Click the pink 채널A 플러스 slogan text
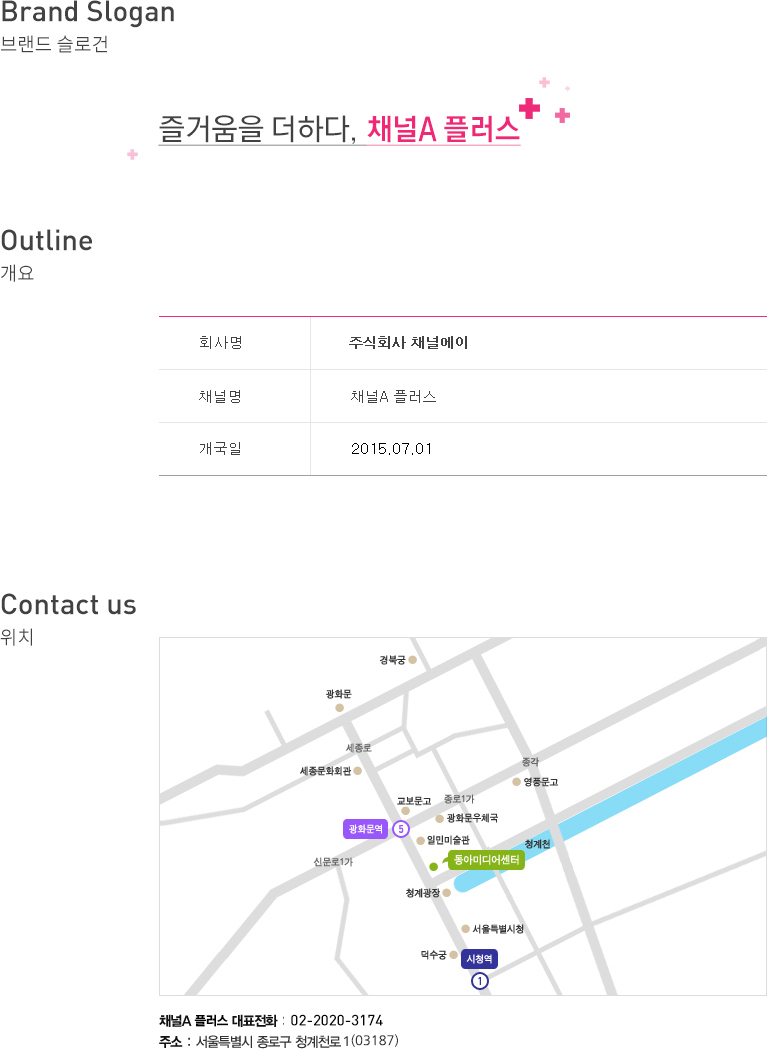The image size is (767, 1049). (x=443, y=129)
